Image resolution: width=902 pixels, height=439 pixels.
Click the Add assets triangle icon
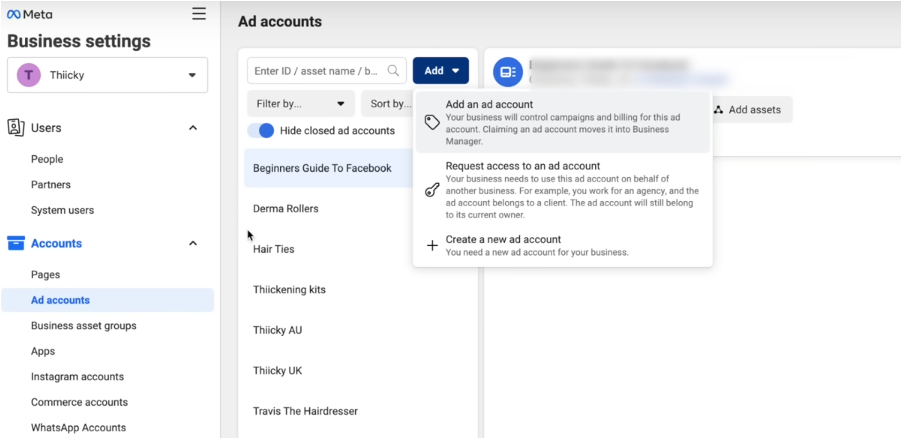718,109
